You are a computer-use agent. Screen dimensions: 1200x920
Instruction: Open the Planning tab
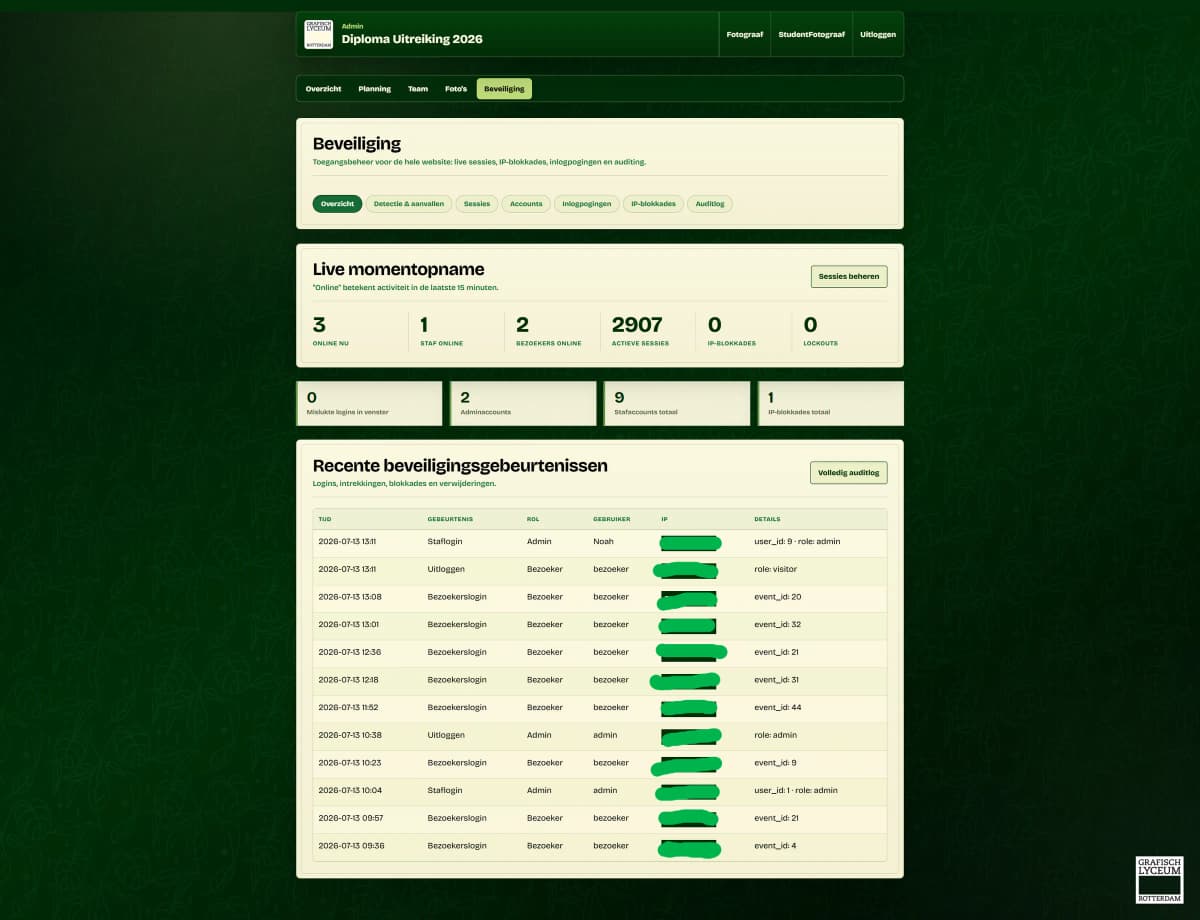click(375, 89)
